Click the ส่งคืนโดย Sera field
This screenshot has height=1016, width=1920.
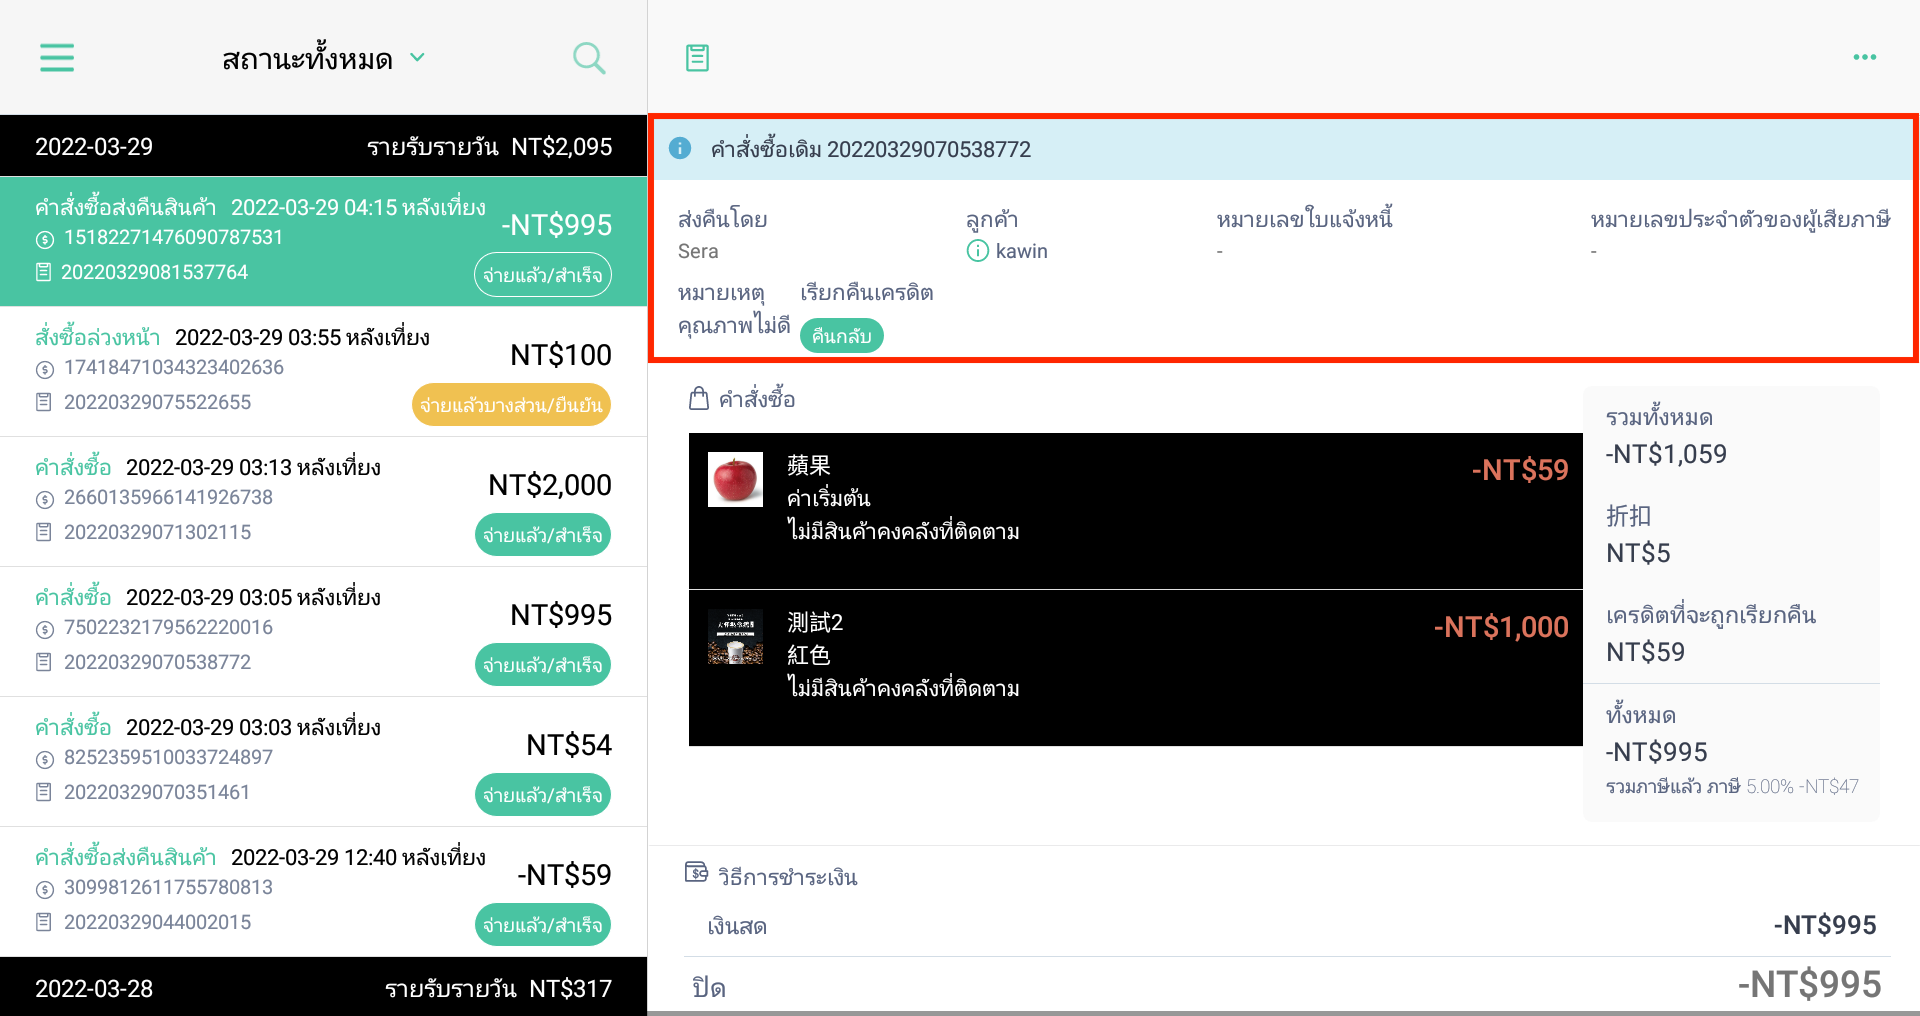(722, 235)
